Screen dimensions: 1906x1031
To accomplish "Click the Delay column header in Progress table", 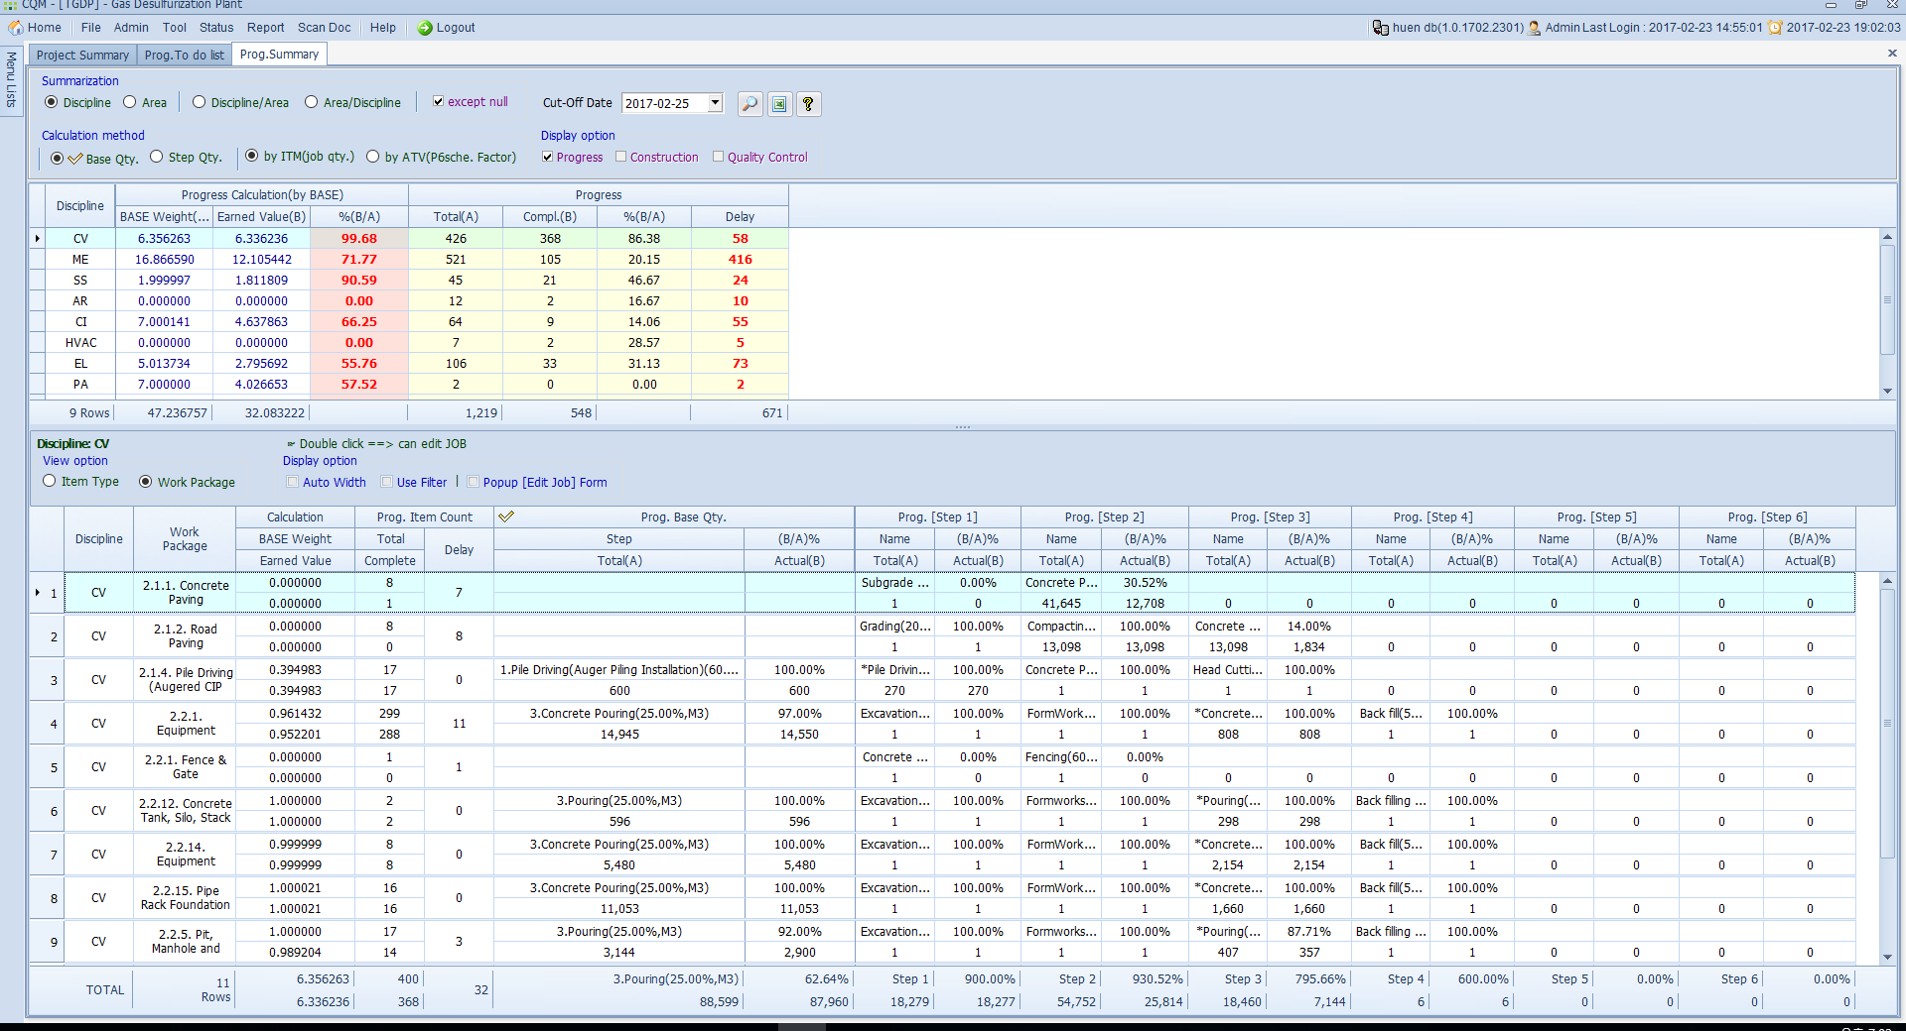I will click(x=739, y=217).
